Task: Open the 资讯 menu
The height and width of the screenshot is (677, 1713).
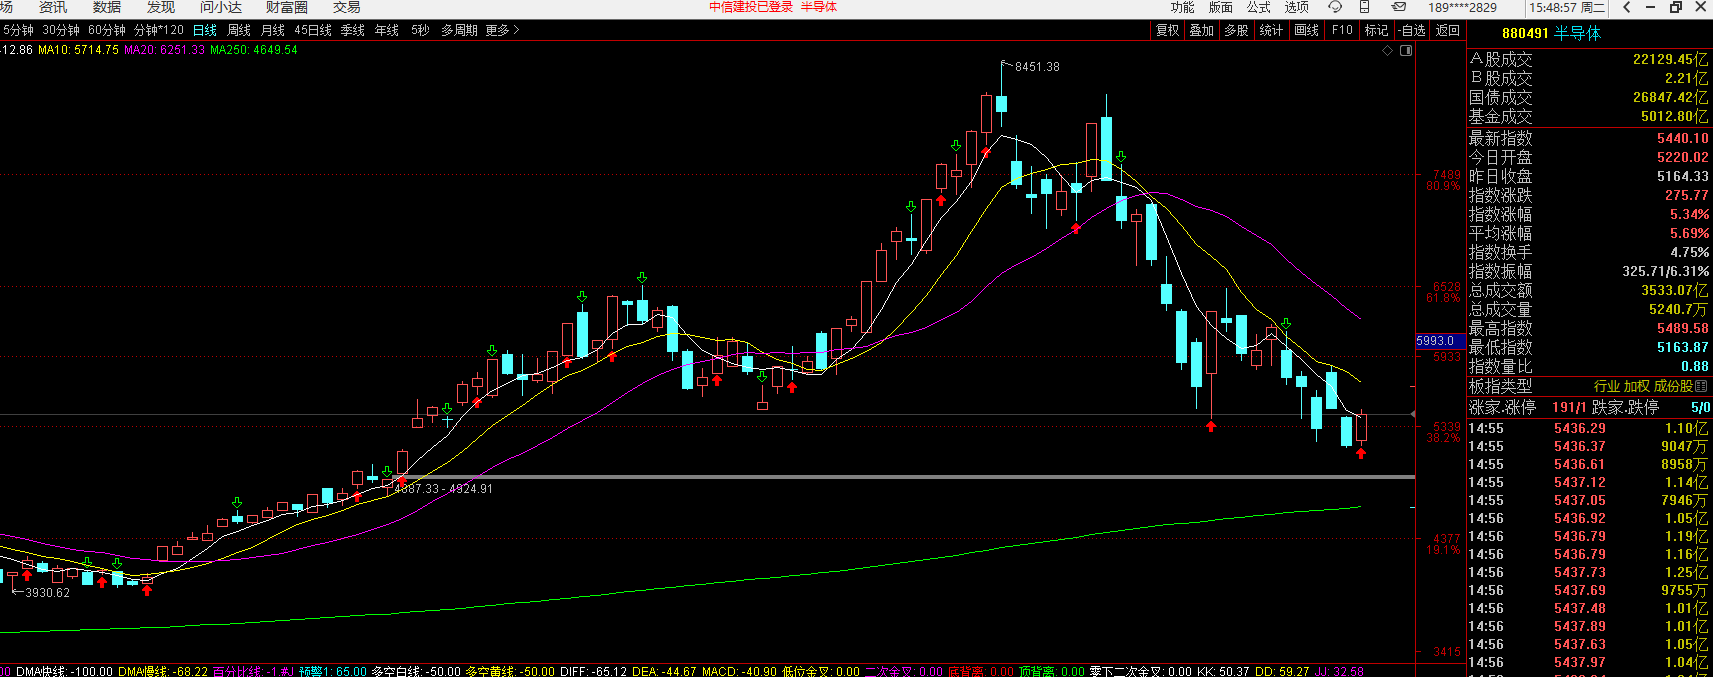Action: 53,7
